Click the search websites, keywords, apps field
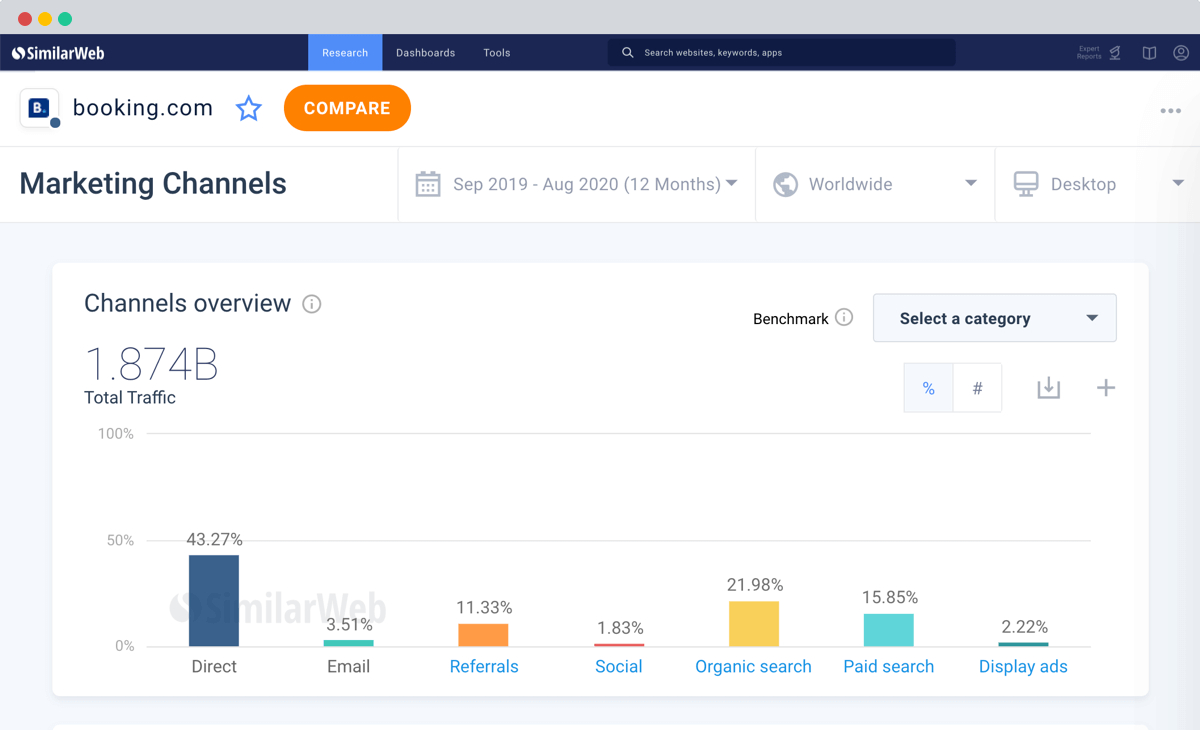1200x730 pixels. [x=781, y=53]
